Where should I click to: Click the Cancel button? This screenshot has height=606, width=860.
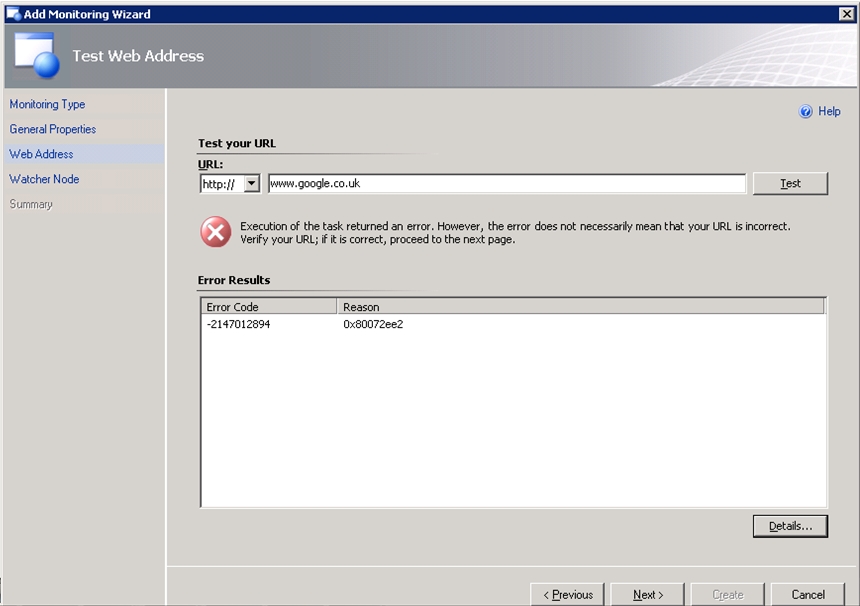click(x=807, y=594)
